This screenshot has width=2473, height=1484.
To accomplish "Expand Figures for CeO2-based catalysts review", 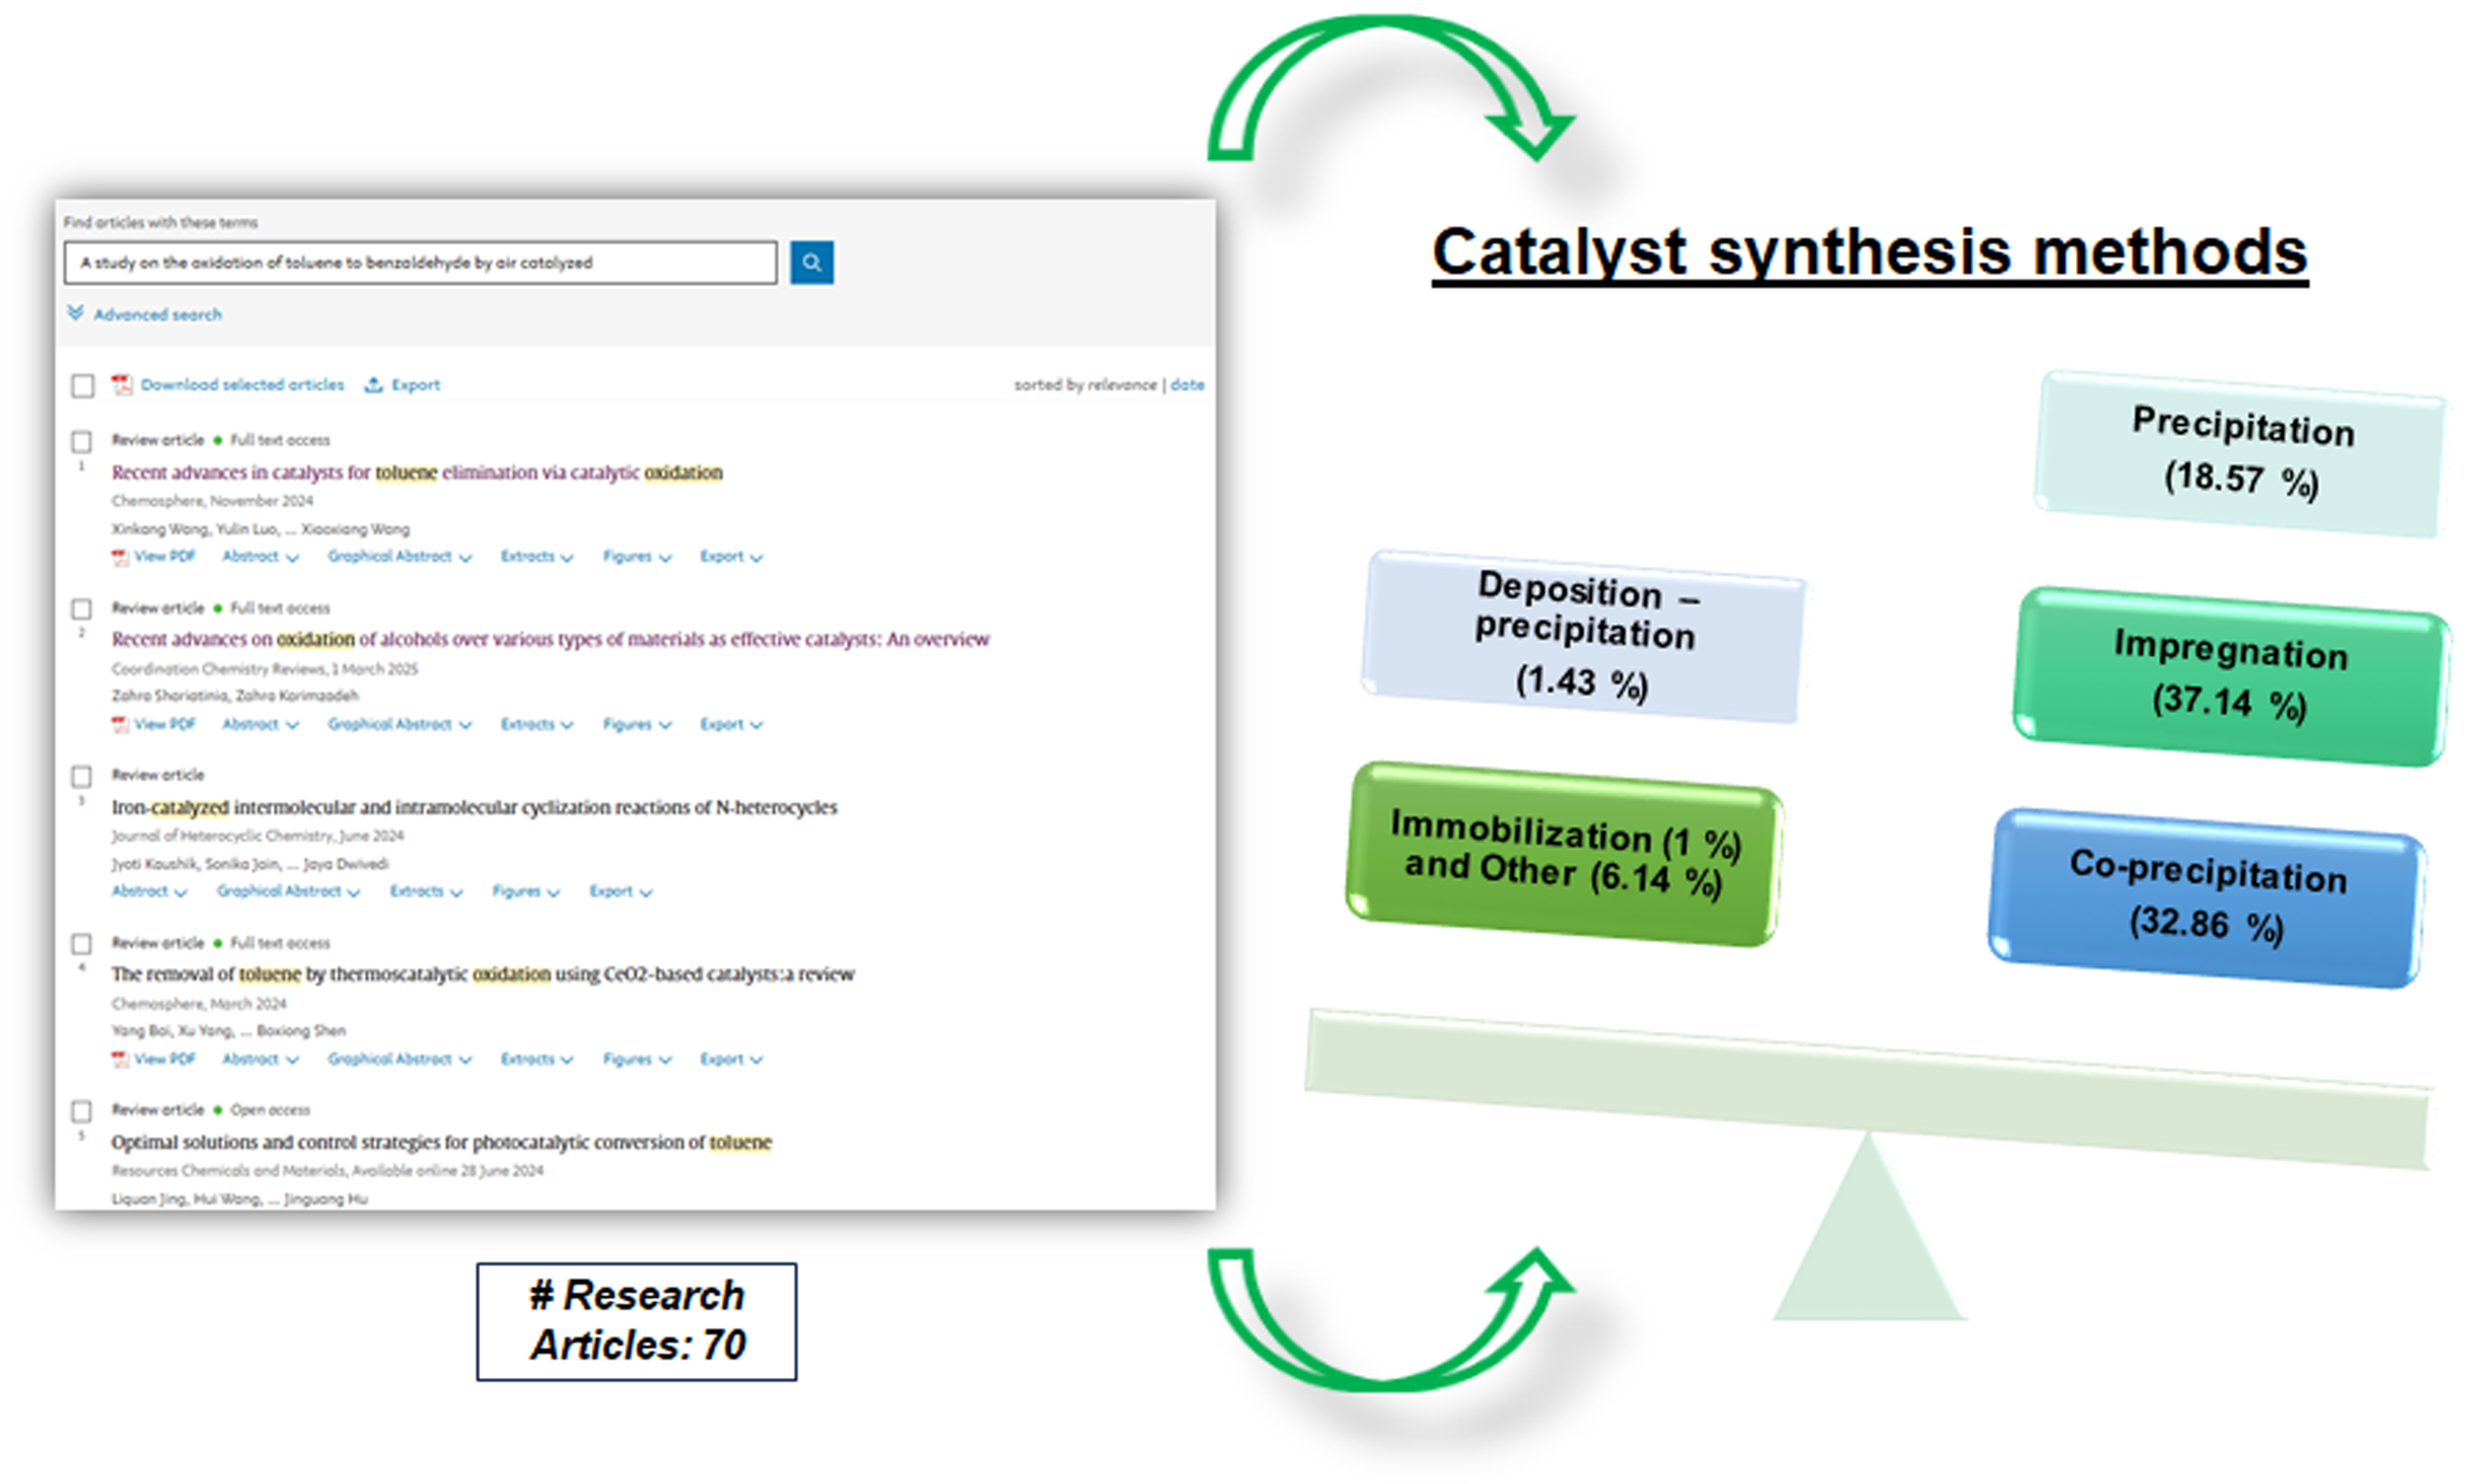I will click(637, 1060).
